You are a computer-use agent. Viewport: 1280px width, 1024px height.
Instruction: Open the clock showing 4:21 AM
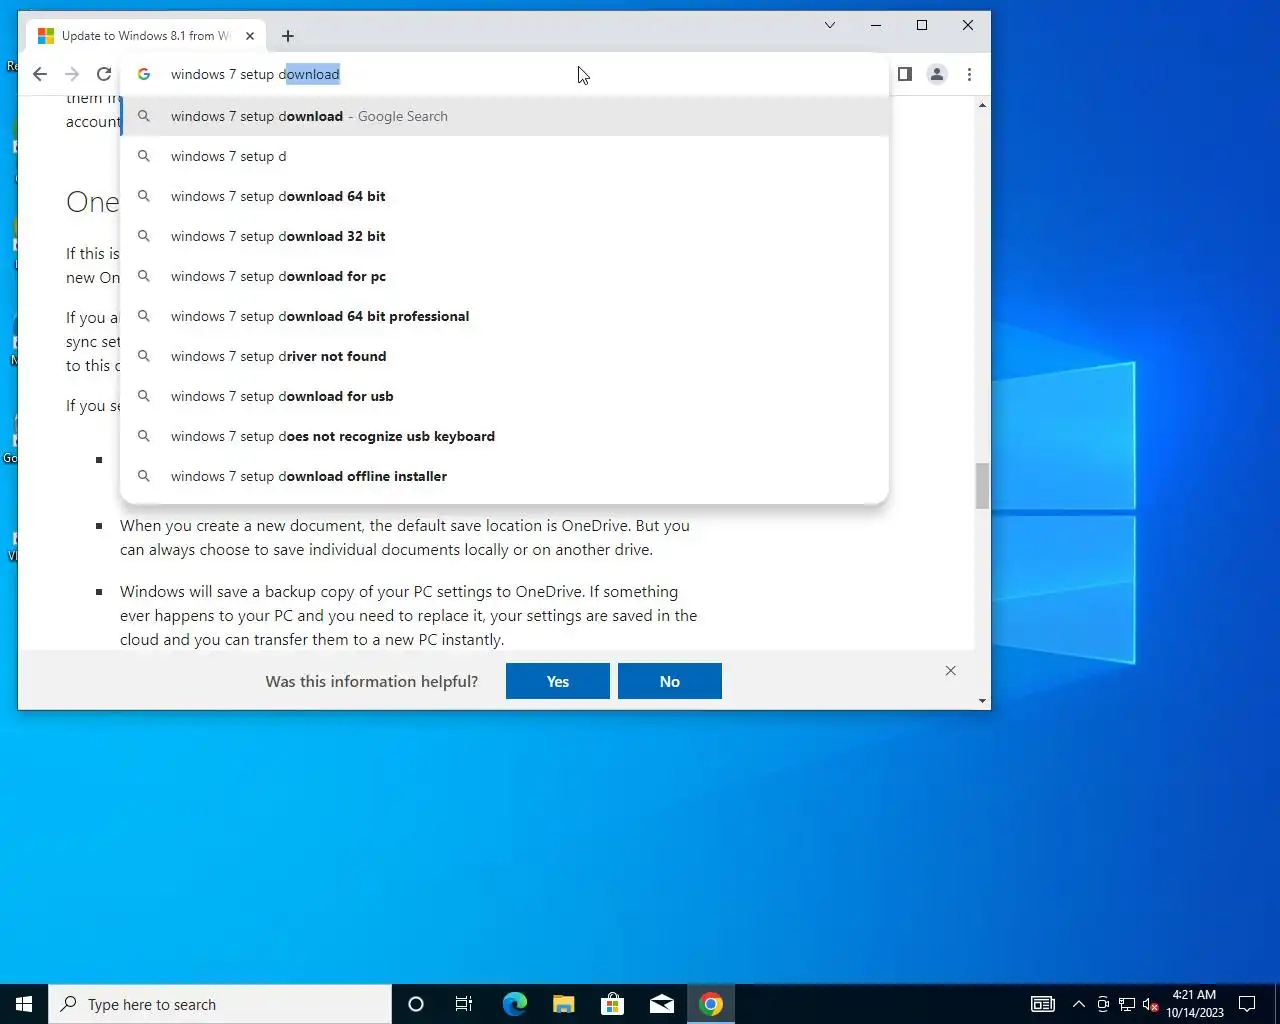1194,1004
